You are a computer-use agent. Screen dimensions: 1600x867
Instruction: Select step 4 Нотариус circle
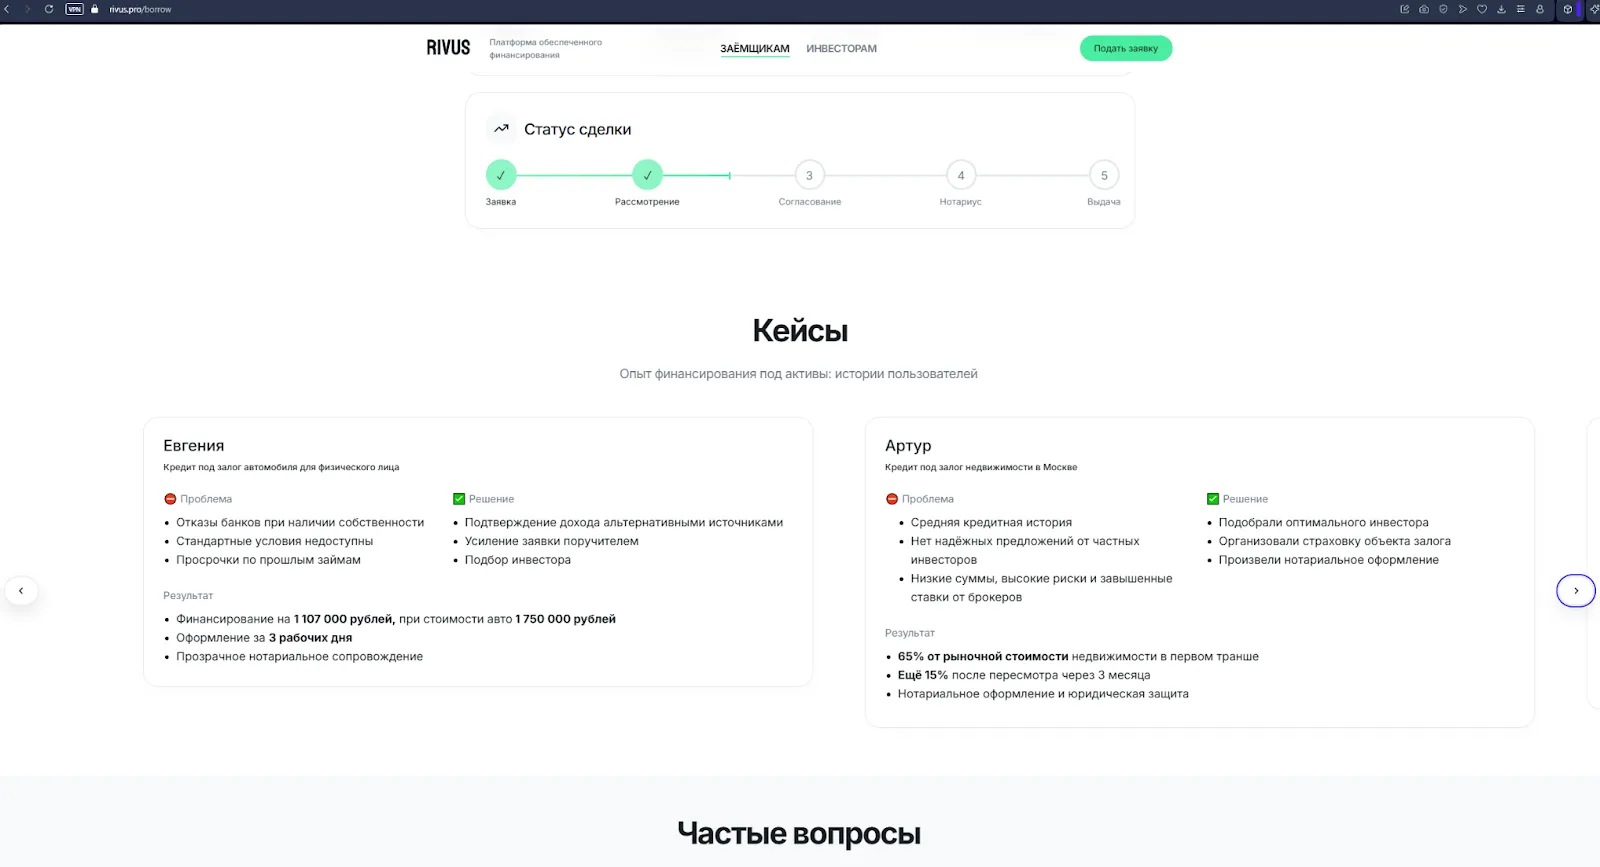961,175
